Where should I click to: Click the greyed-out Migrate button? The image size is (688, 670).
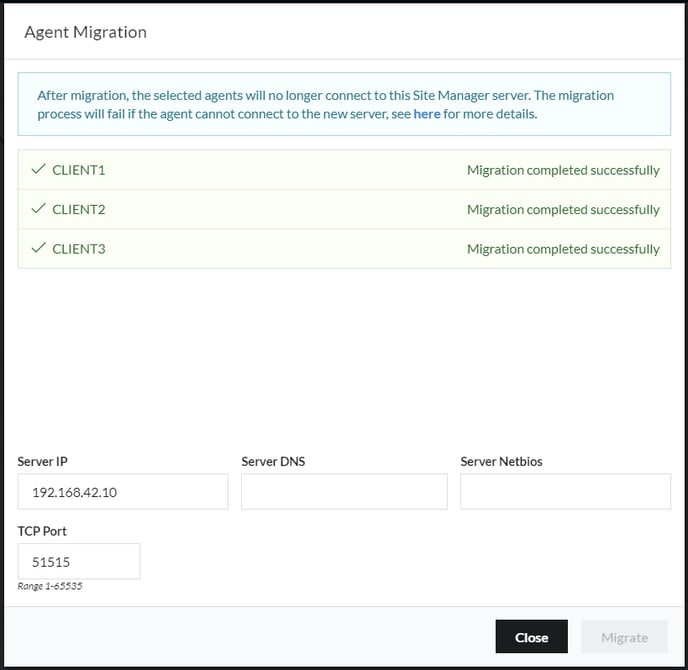pos(624,637)
